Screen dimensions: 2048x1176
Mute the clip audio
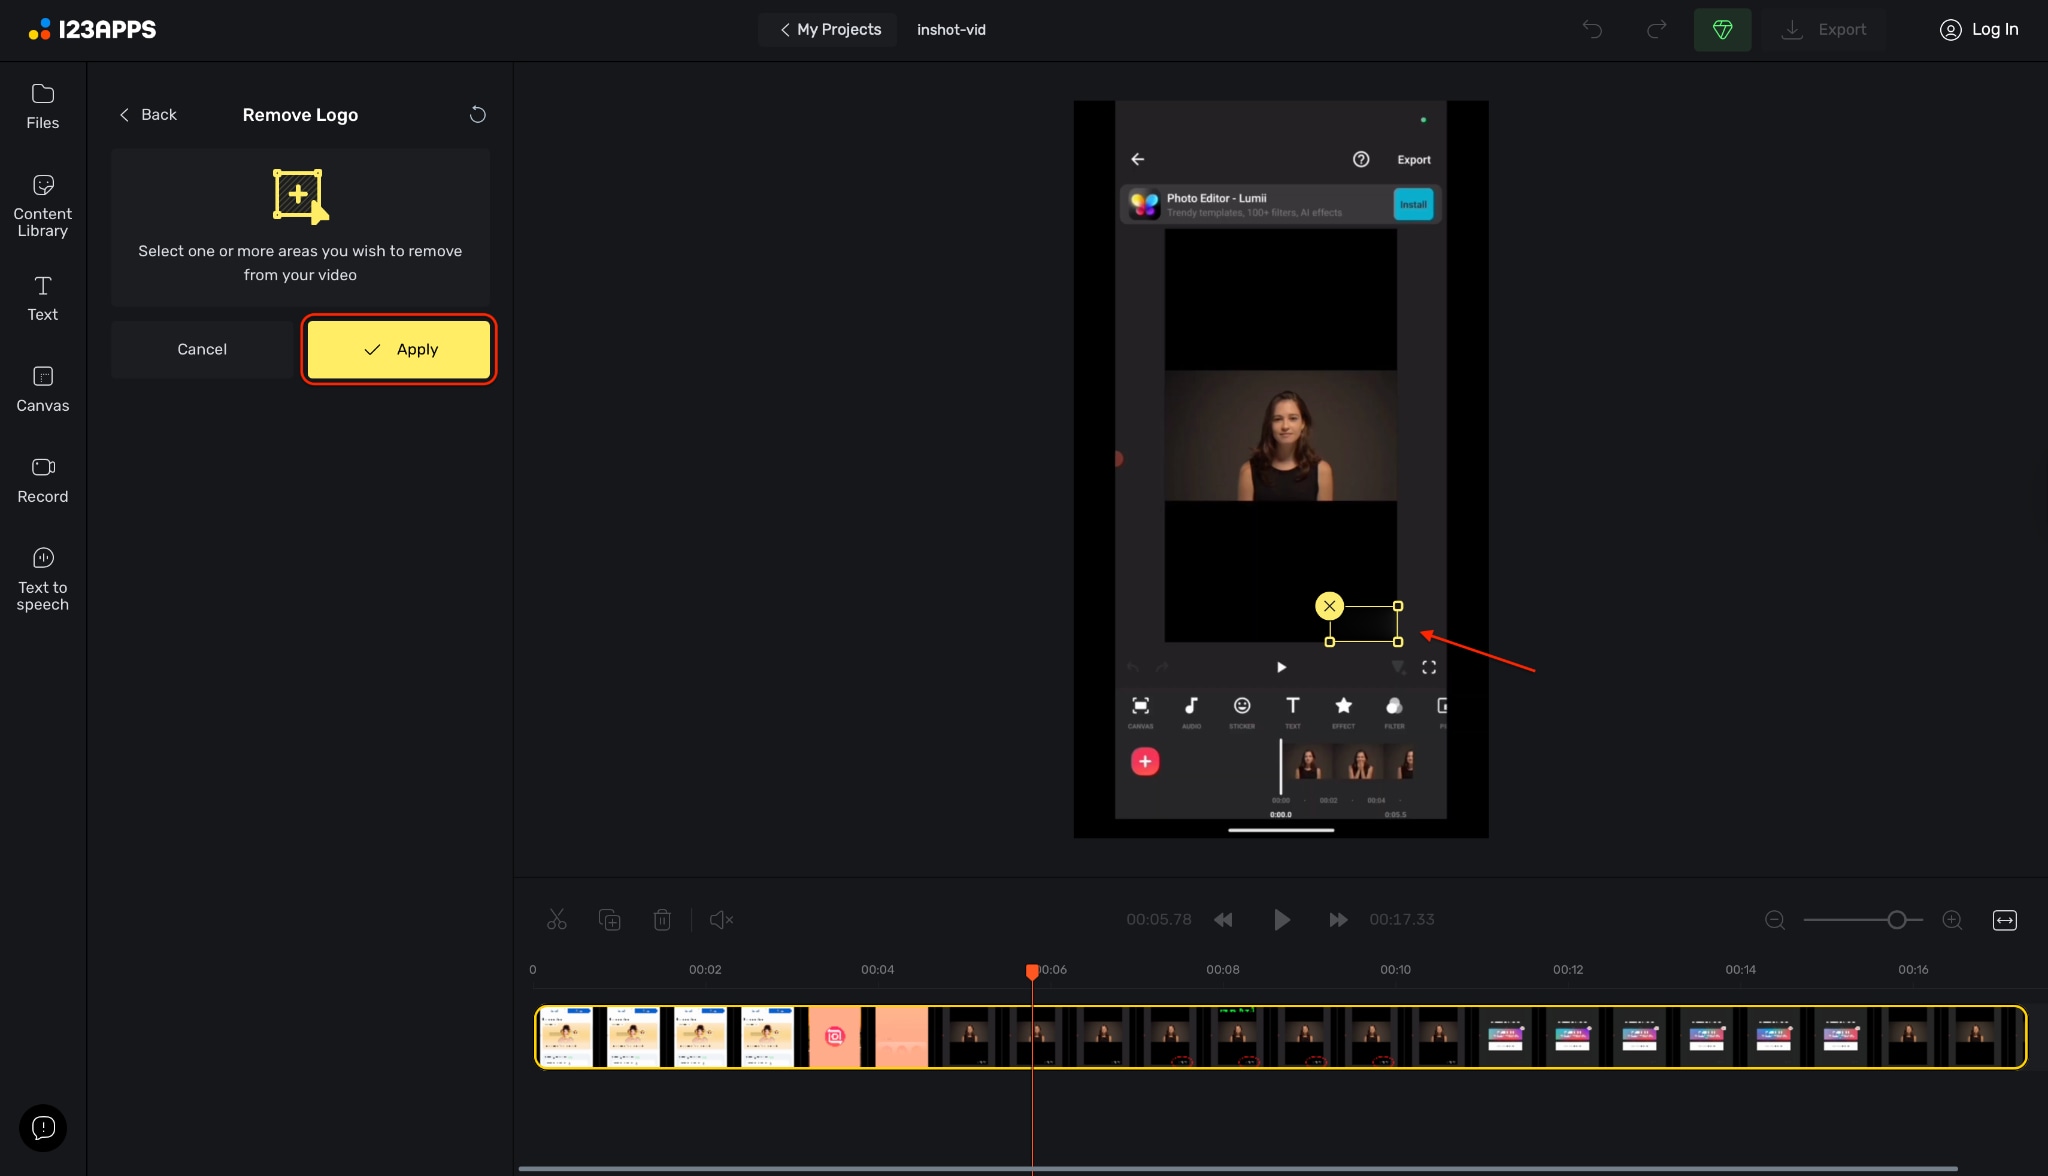721,919
